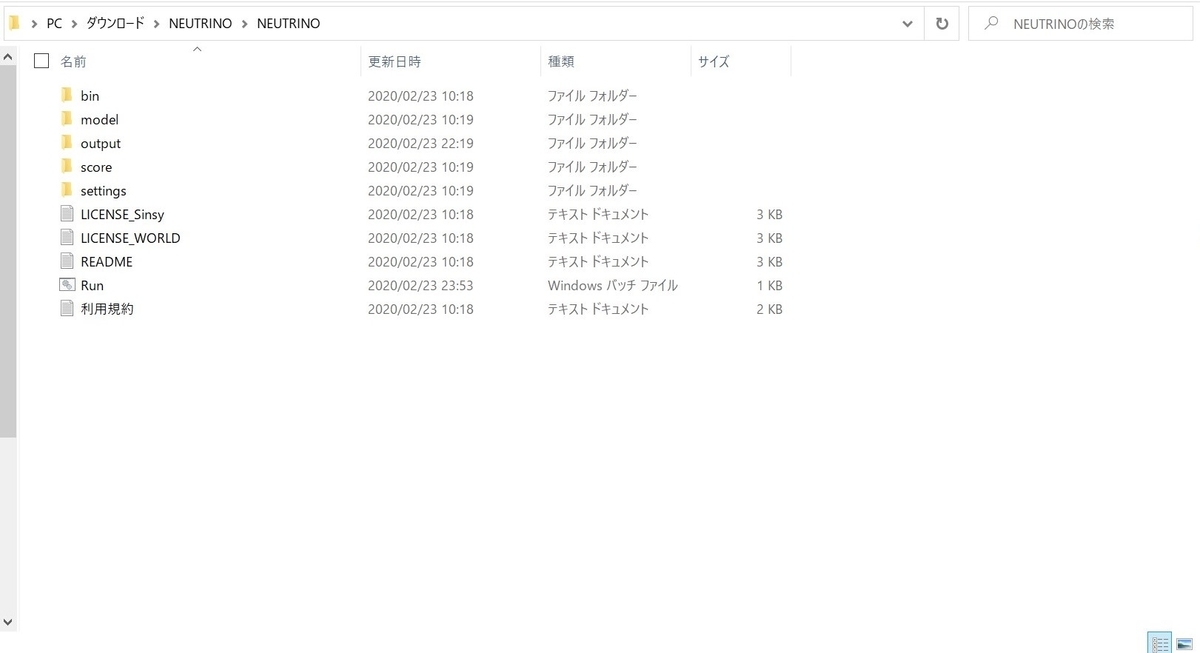Click the score folder icon

coord(67,167)
